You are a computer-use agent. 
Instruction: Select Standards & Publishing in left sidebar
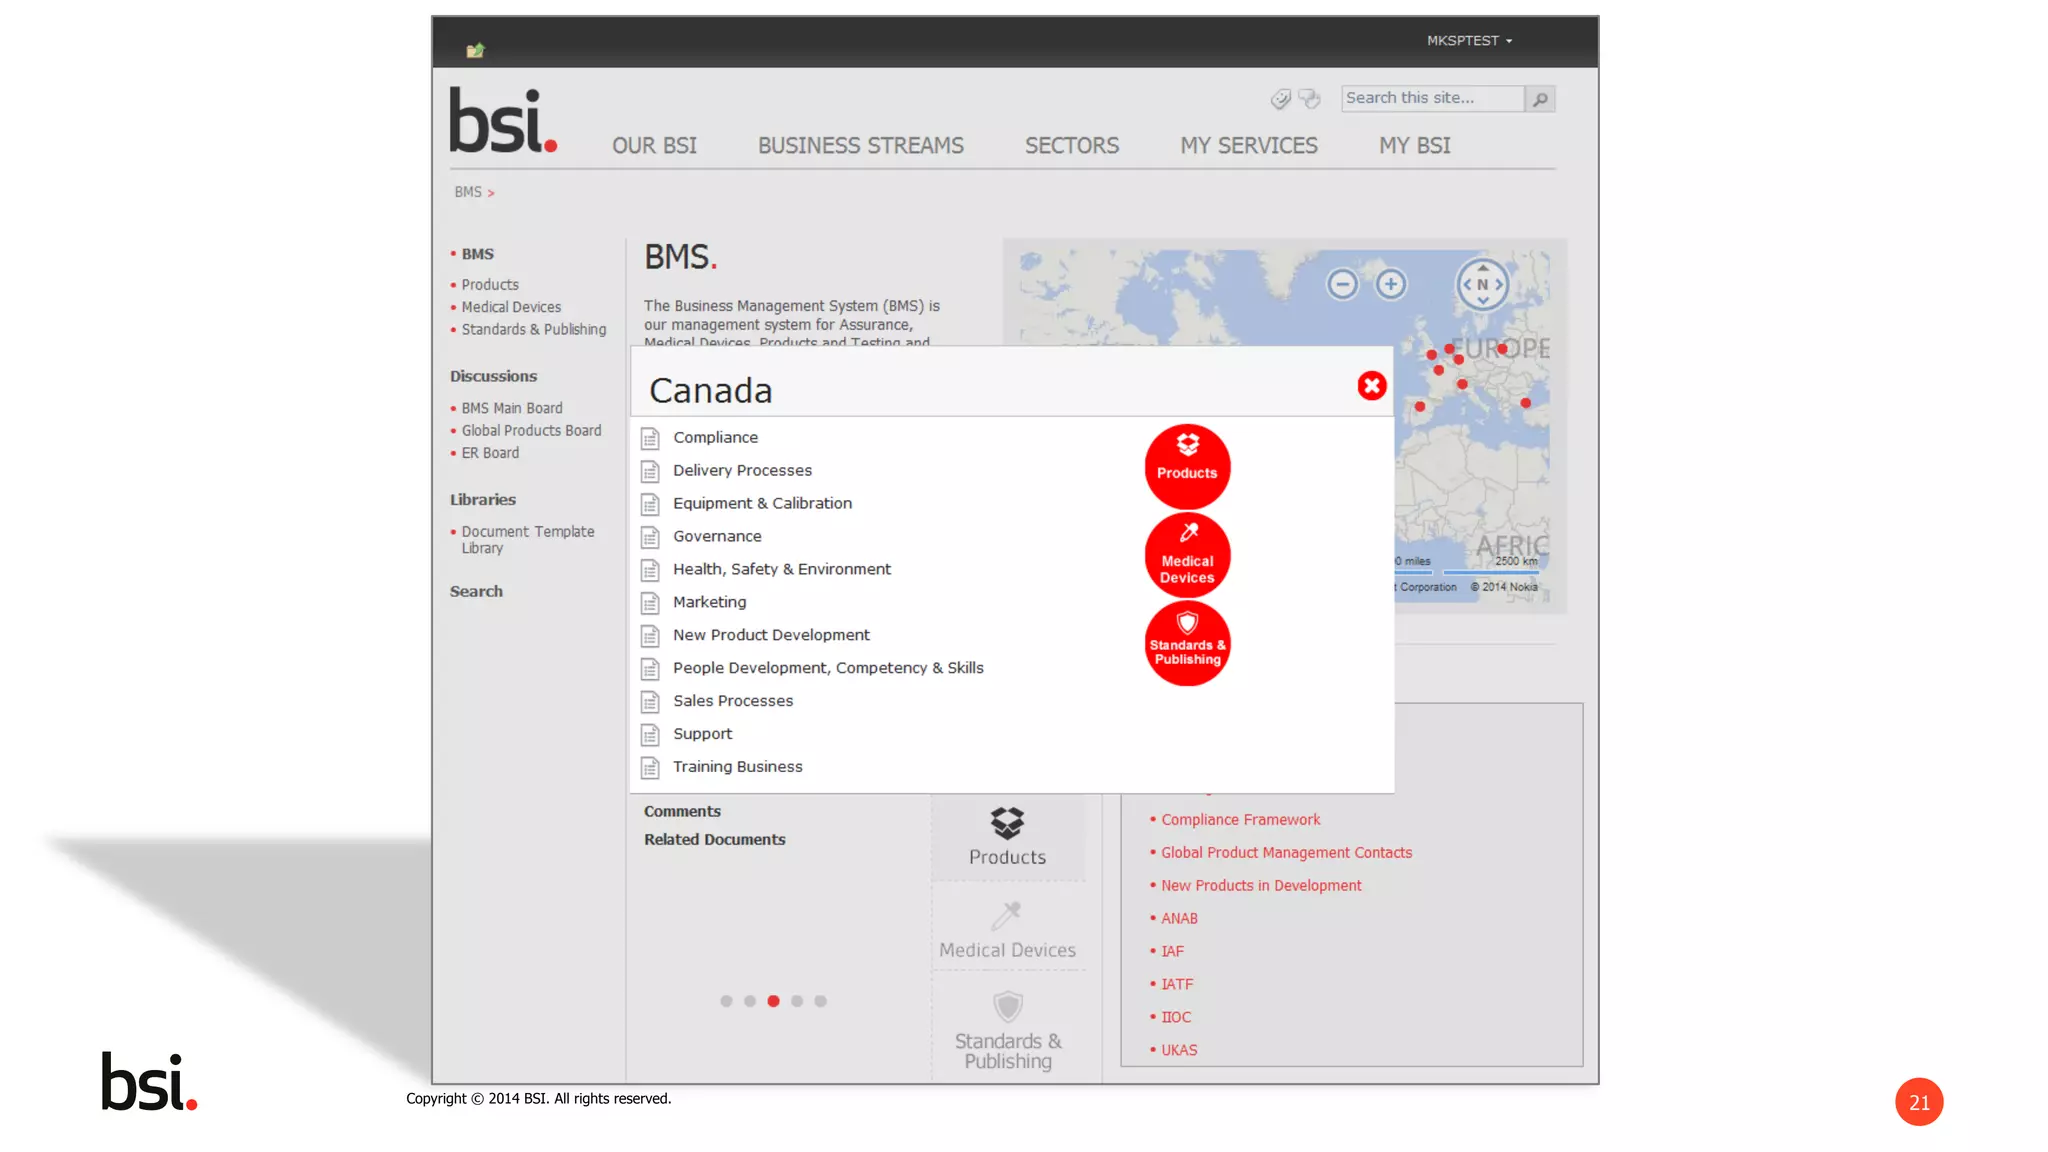pos(534,329)
